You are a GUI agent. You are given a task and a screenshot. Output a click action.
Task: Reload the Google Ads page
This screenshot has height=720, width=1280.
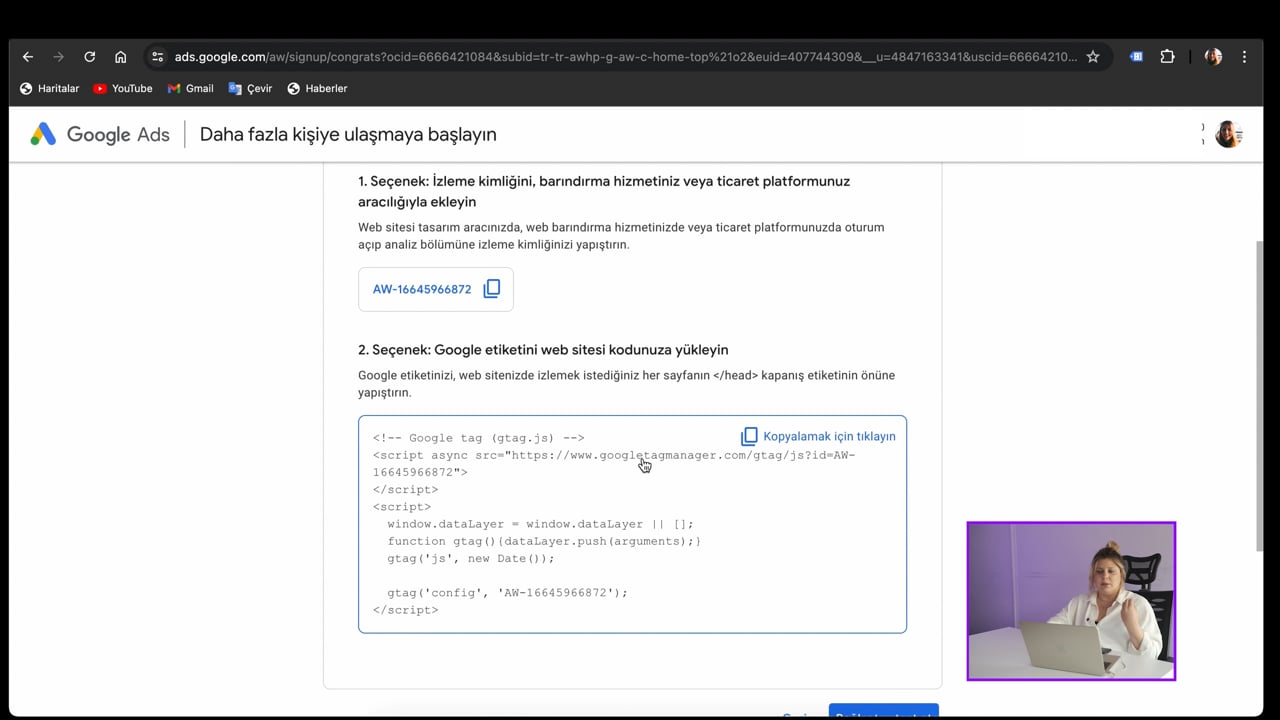coord(89,57)
